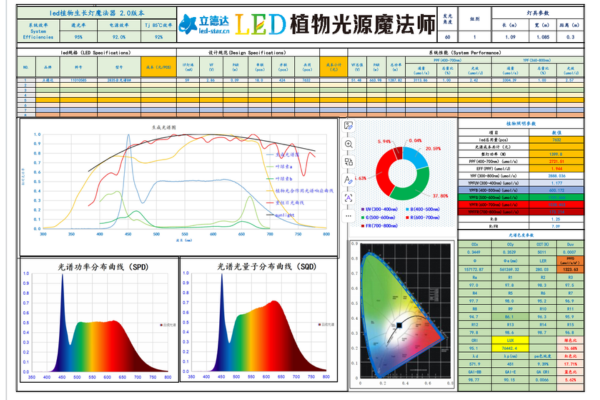Select the SQD spectrum quantum distribution chart
The image size is (600, 400).
pyautogui.click(x=259, y=320)
